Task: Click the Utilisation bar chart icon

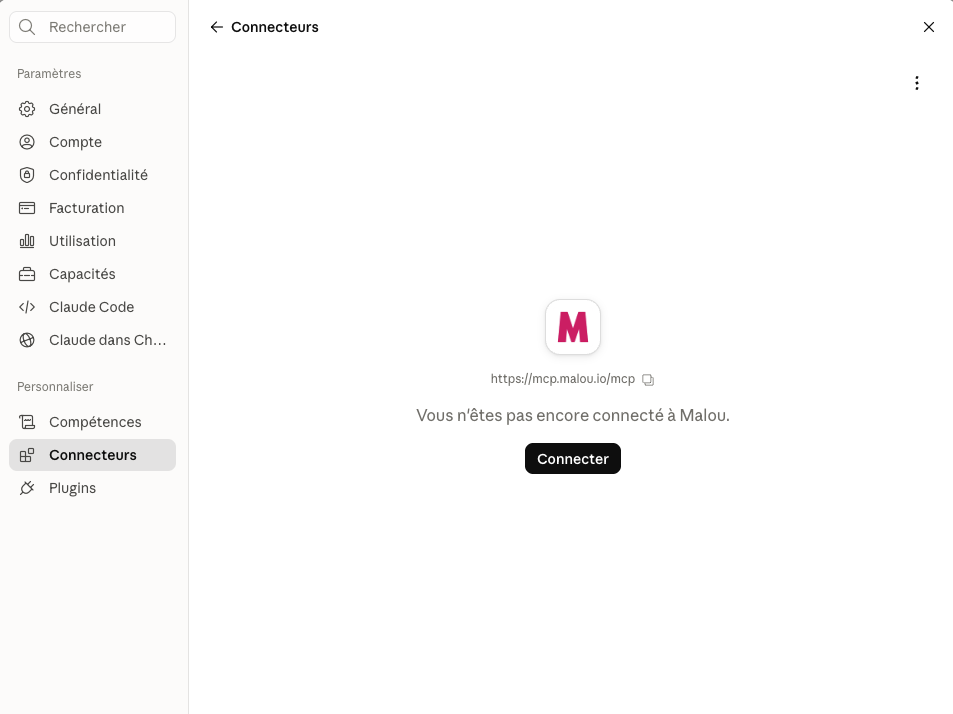Action: [x=27, y=241]
